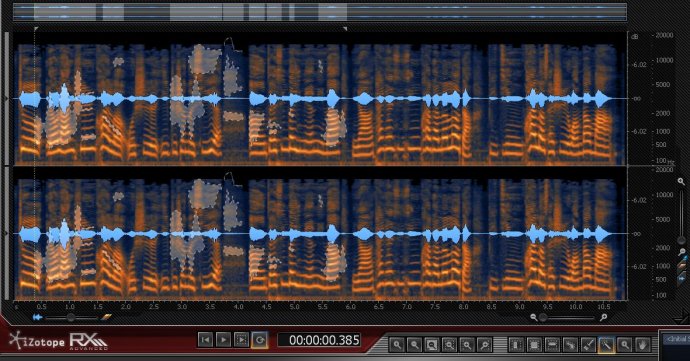Click the 10000 Hz label on the upper frequency scale
The width and height of the screenshot is (690, 361).
(664, 60)
